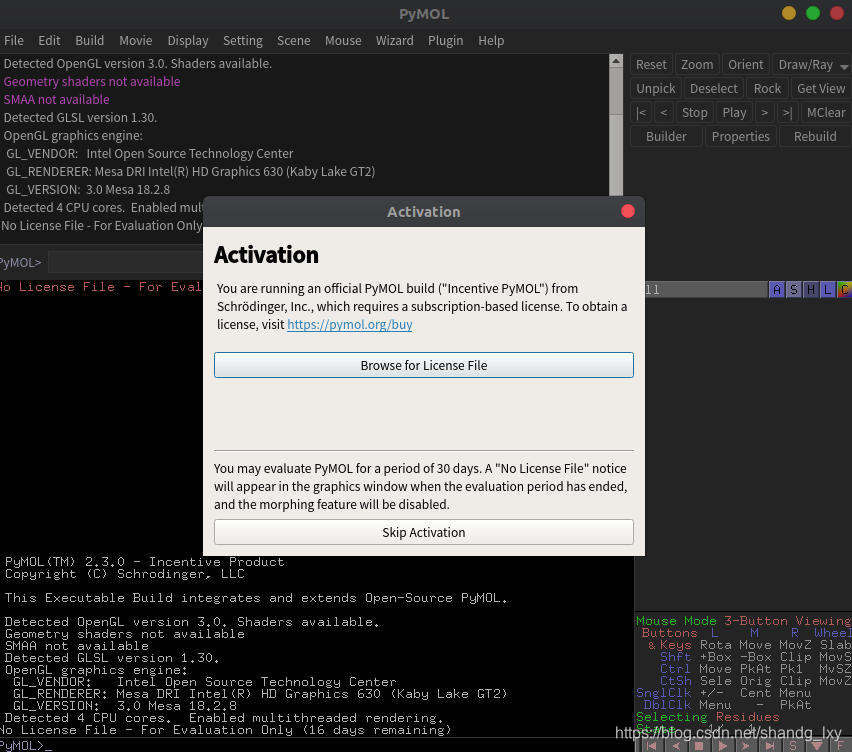Click Browse for License File button
The image size is (852, 752).
(x=424, y=365)
